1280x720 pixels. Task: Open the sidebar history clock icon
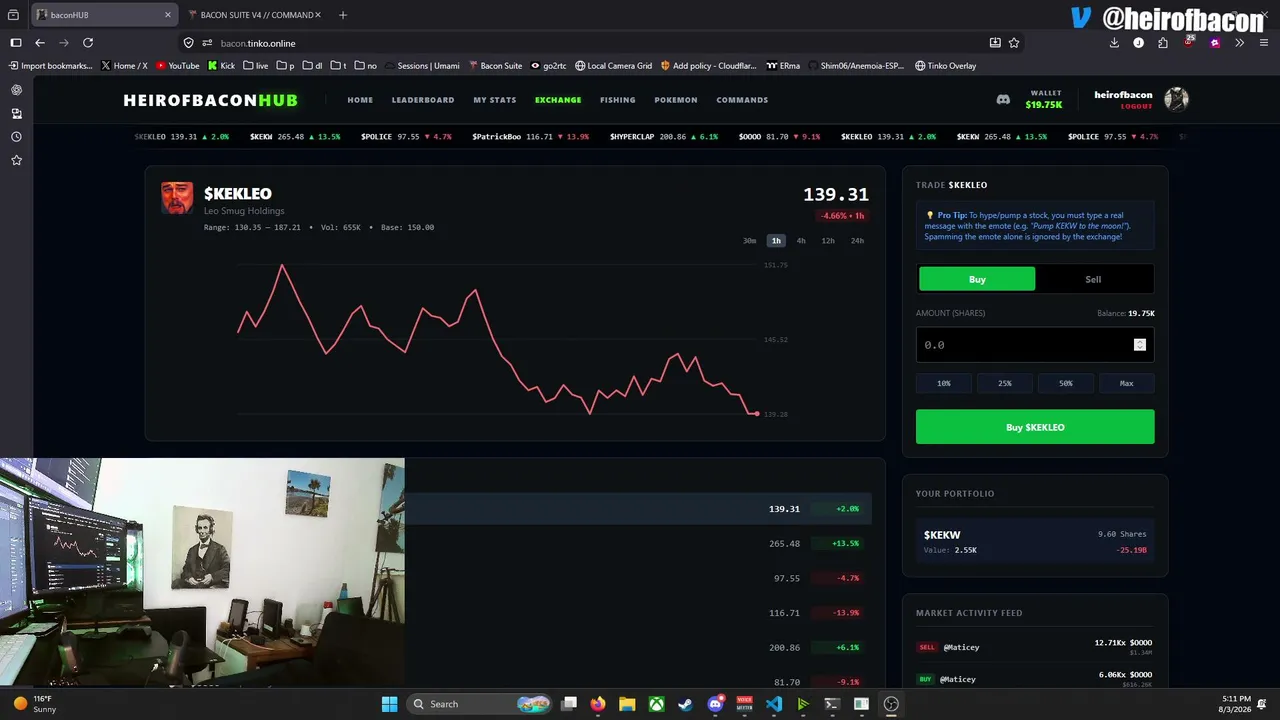coord(16,137)
